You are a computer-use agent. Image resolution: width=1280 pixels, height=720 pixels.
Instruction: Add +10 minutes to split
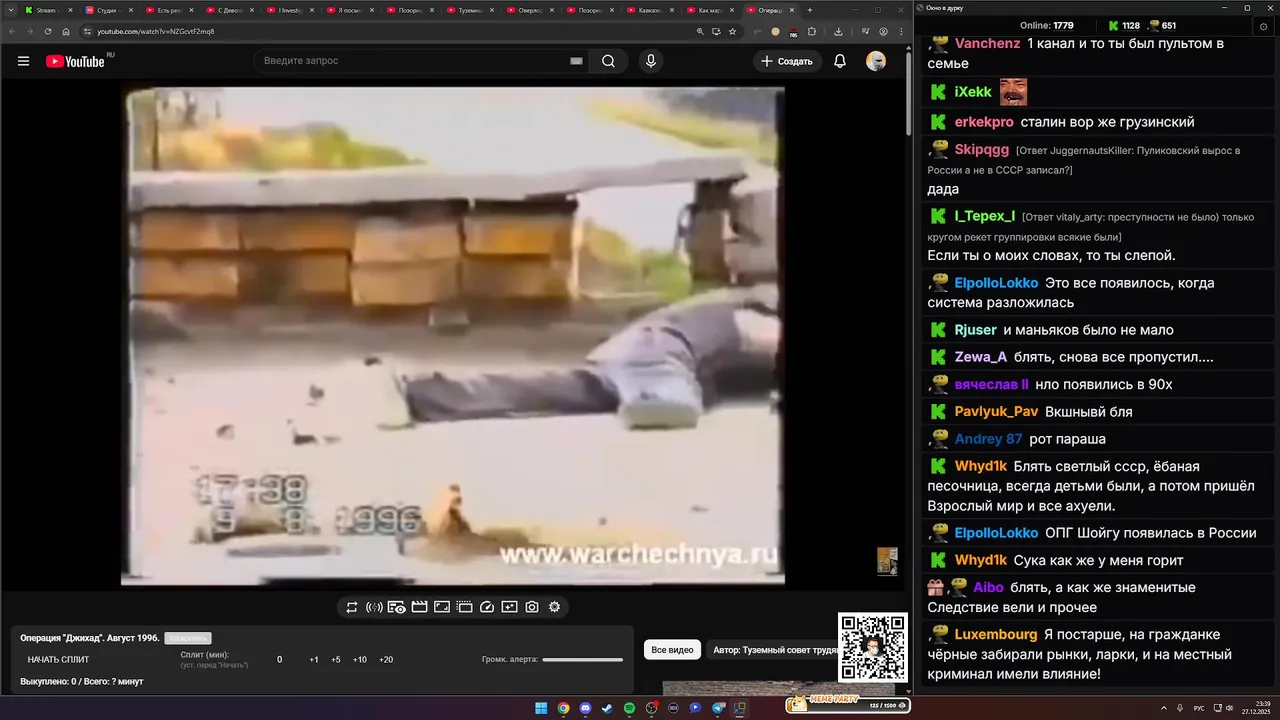click(x=360, y=660)
